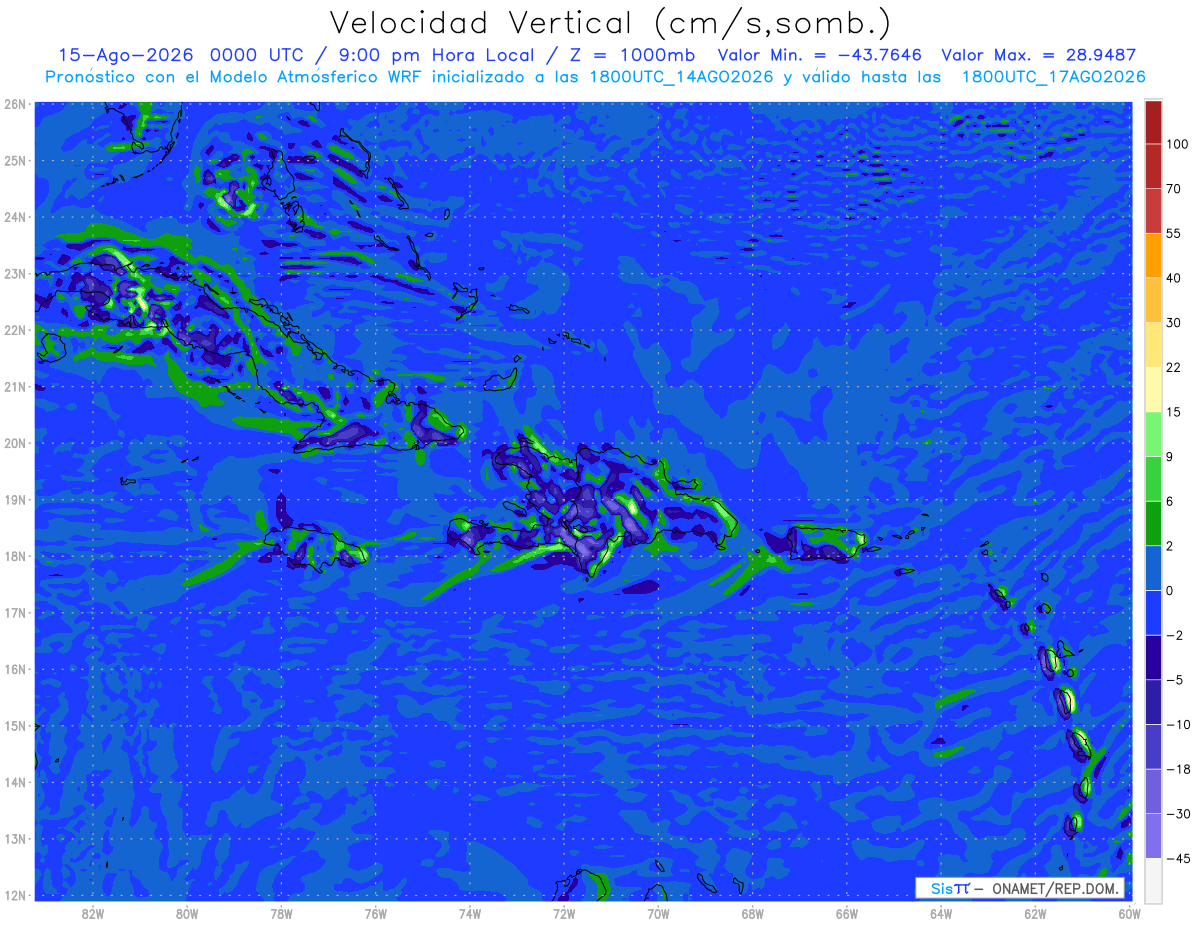Pick the dark red swatch above 100
1200x927 pixels.
[1153, 123]
